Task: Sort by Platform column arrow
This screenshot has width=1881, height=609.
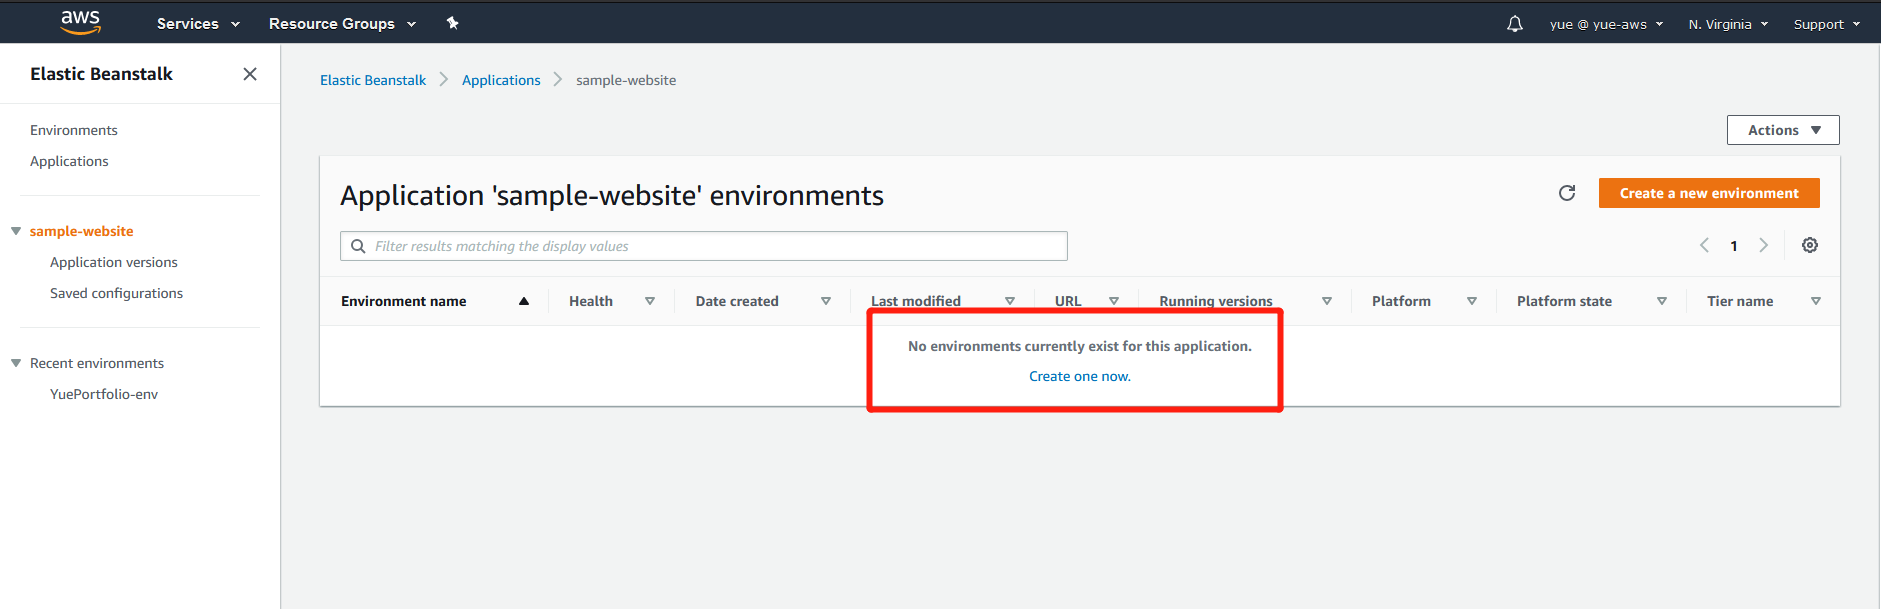Action: point(1472,301)
